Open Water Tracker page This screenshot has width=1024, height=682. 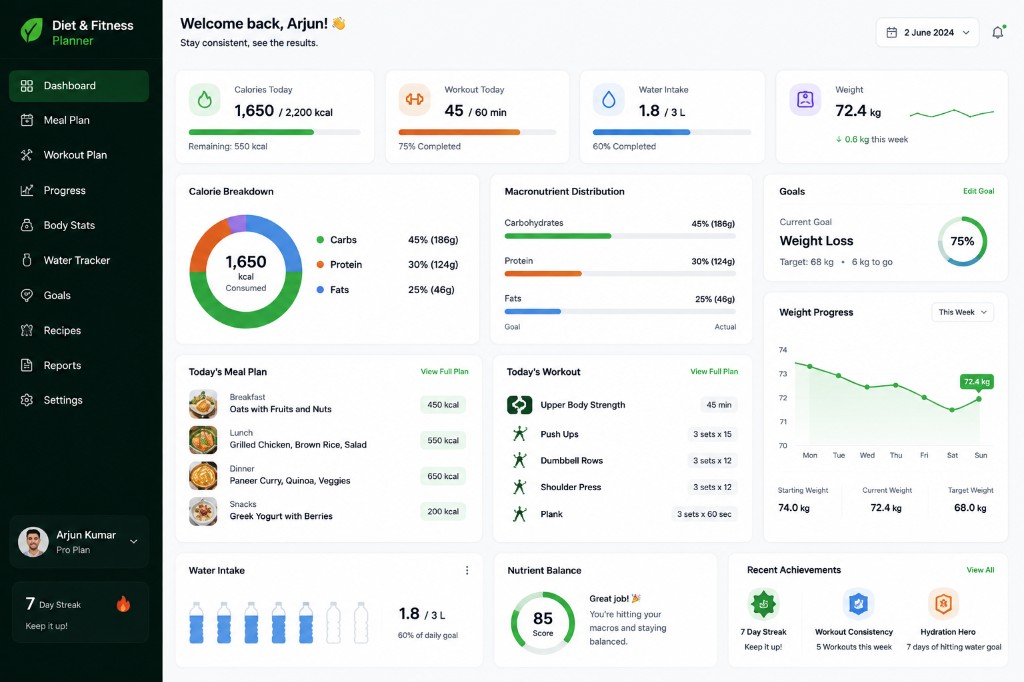pos(79,260)
